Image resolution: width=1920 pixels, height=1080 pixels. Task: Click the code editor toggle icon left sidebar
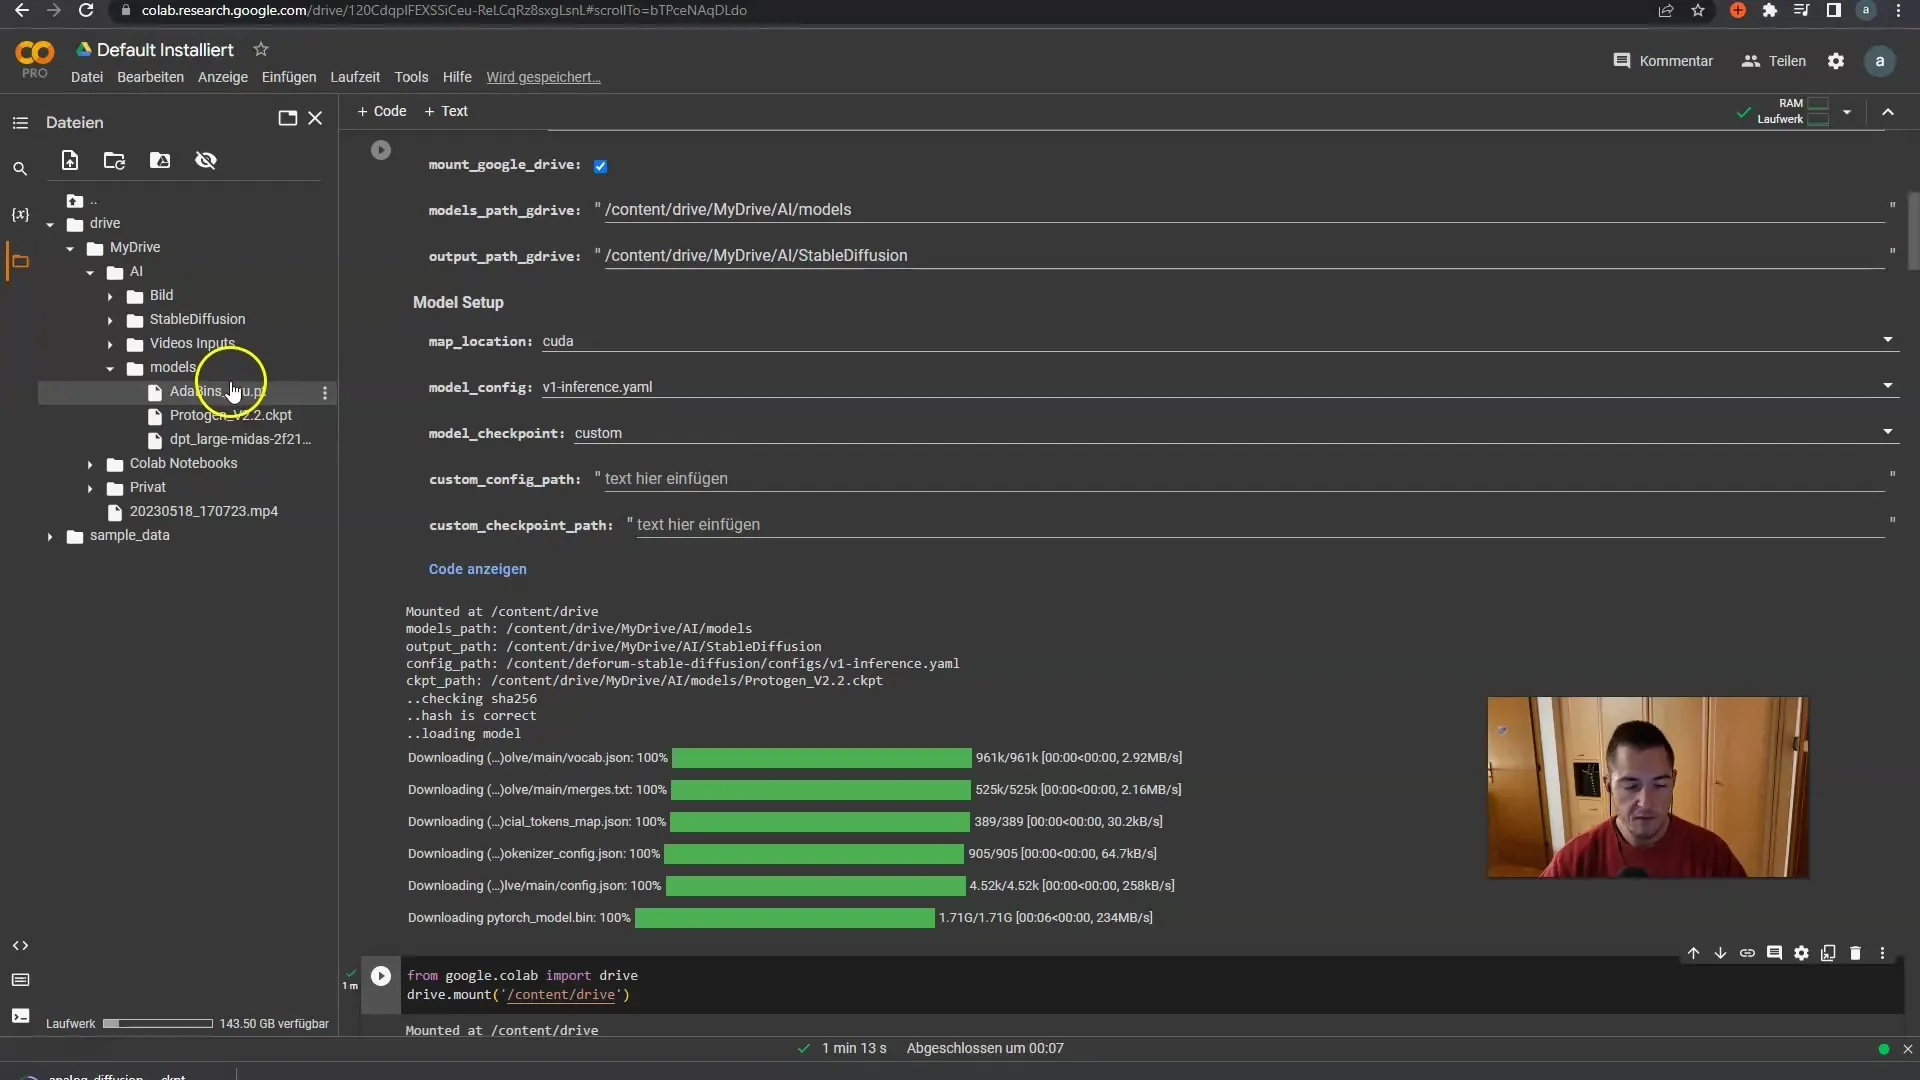tap(20, 945)
